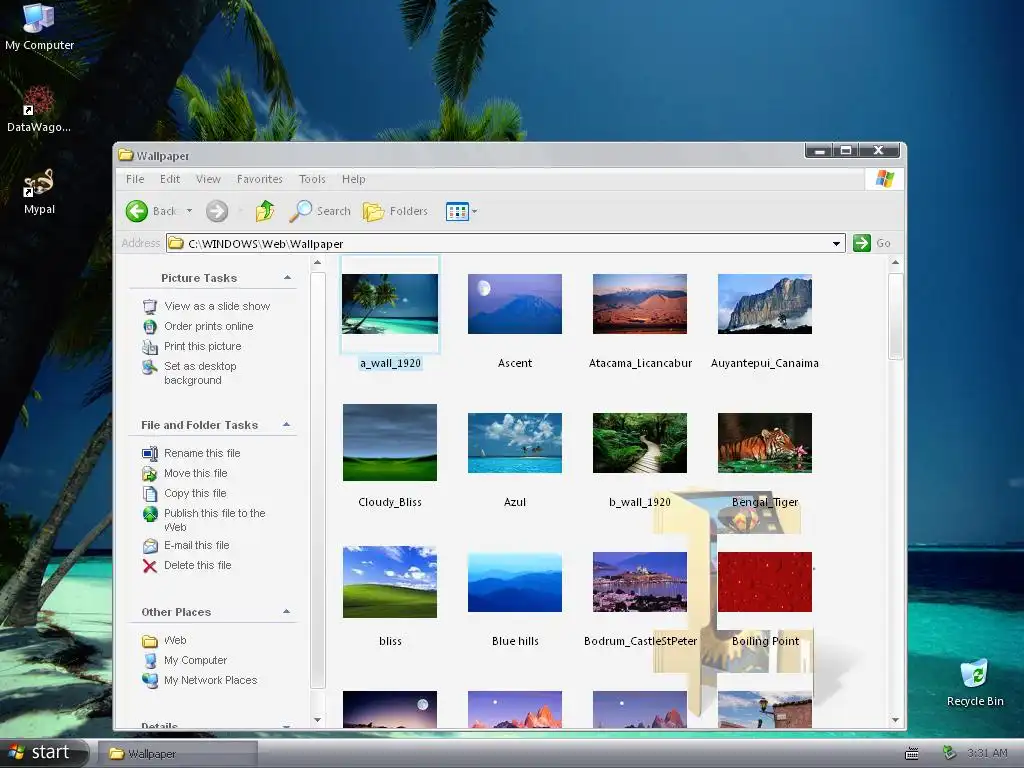Click the tray icon beside the clock

[x=950, y=753]
